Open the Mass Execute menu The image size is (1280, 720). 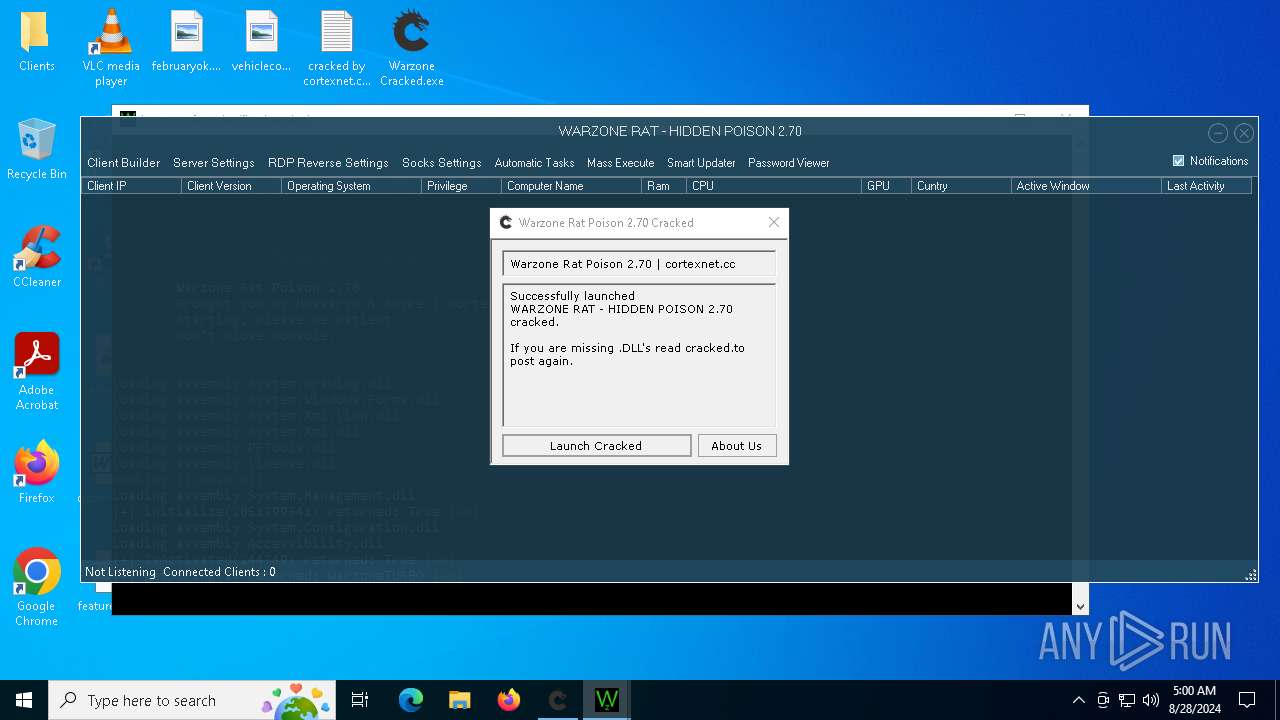pyautogui.click(x=620, y=163)
